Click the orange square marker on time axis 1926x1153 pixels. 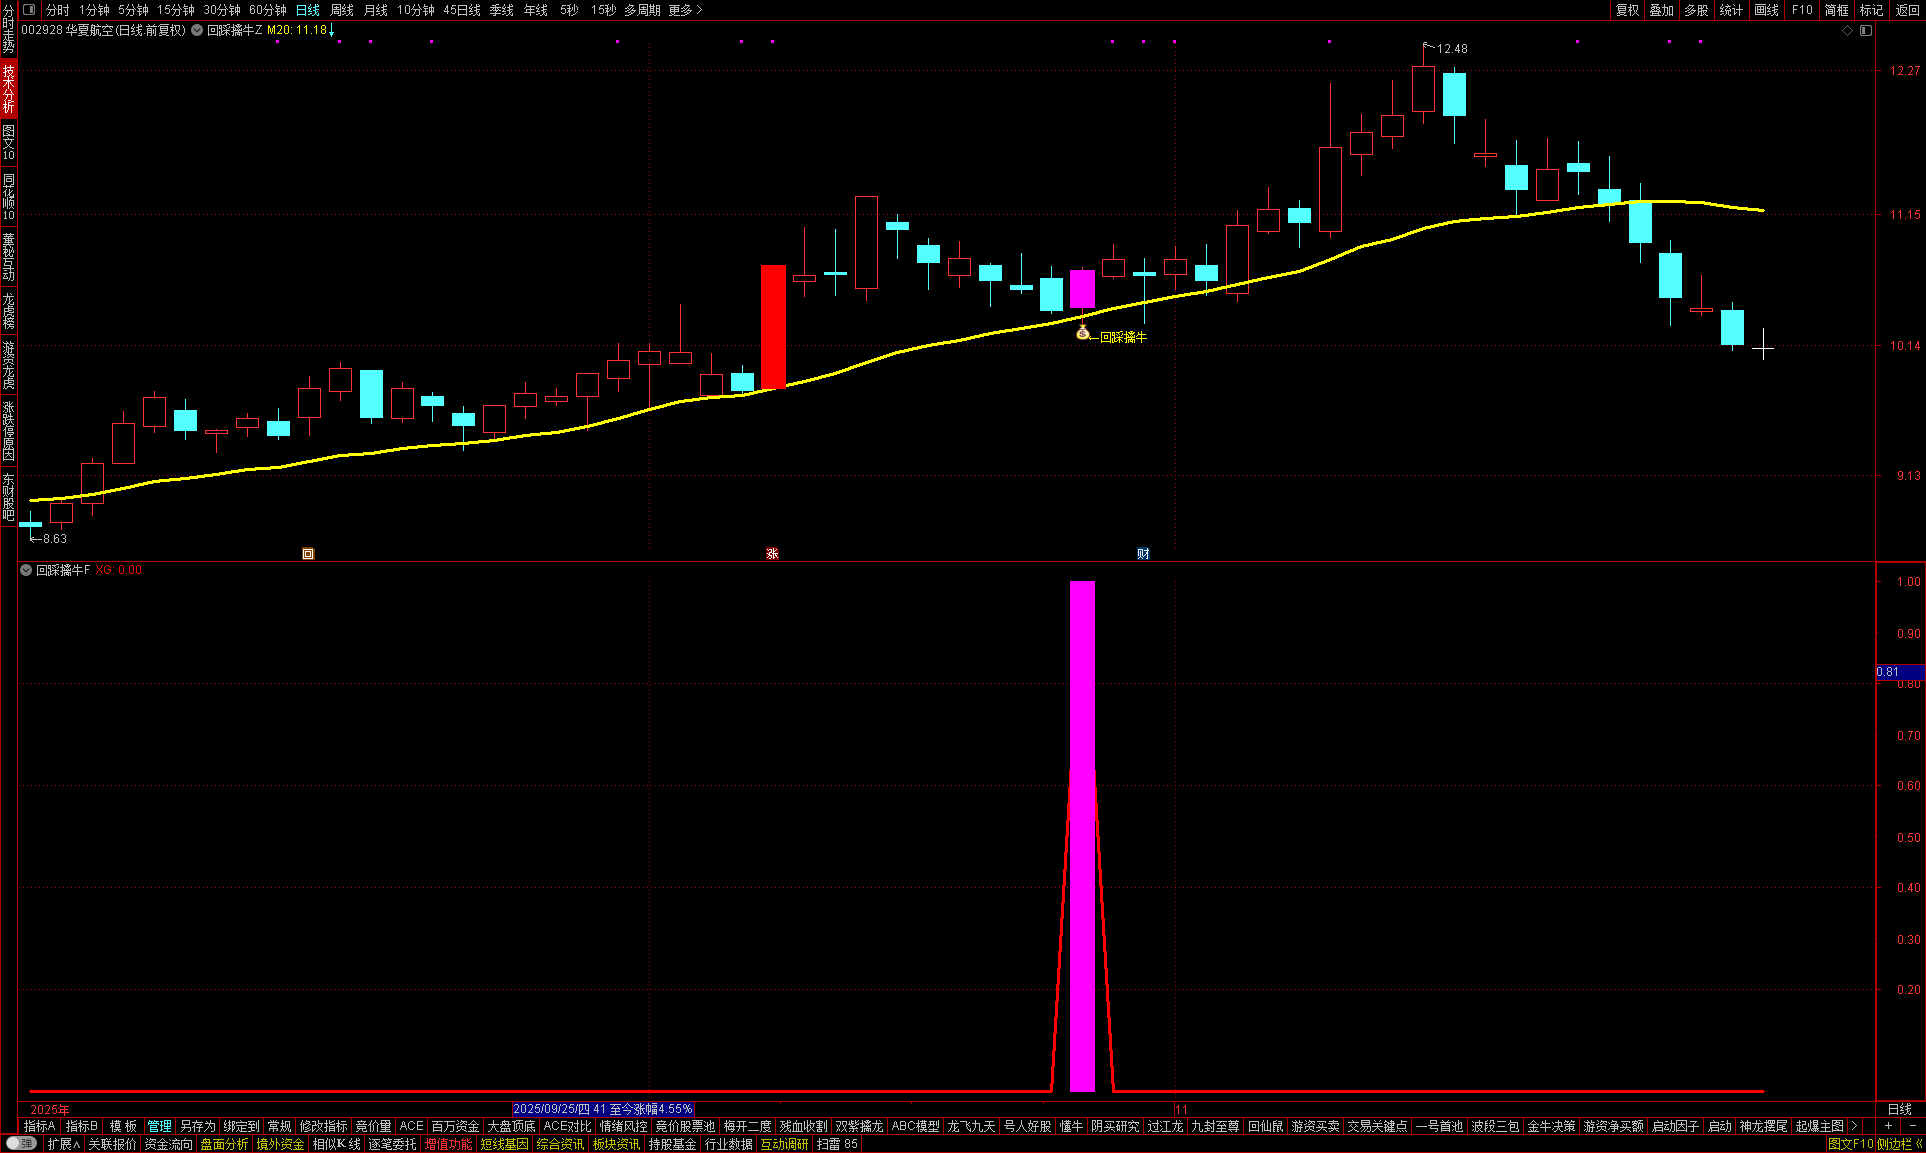click(x=308, y=553)
